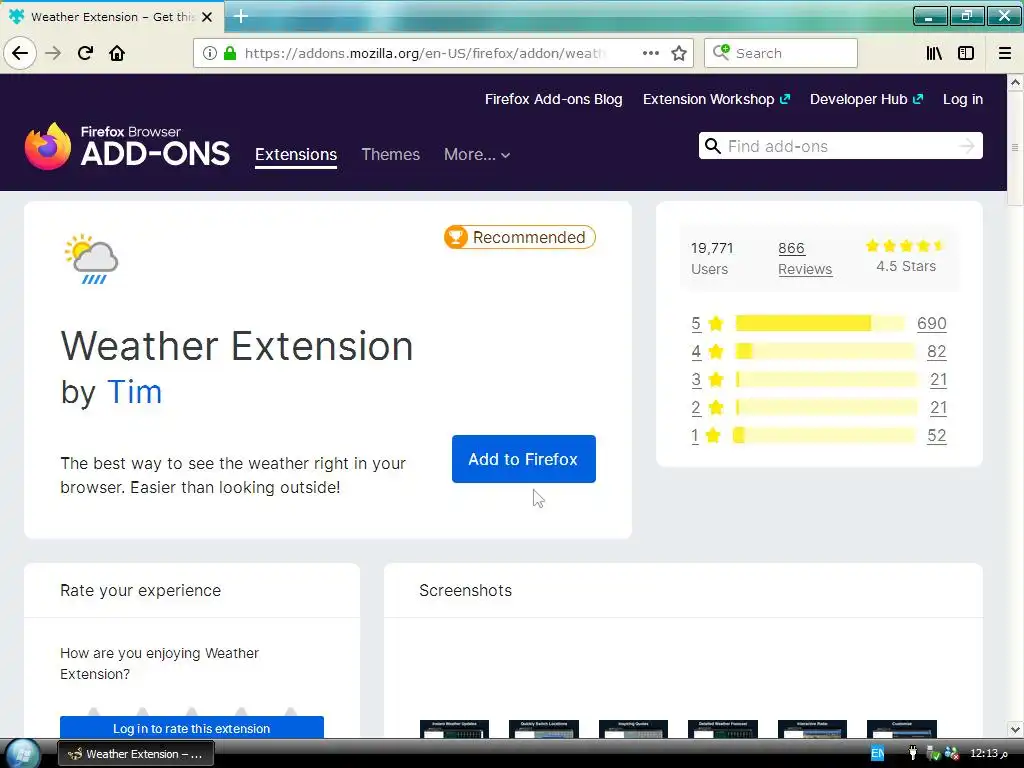Click the magnifier in Find add-ons box
1024x768 pixels.
point(713,146)
